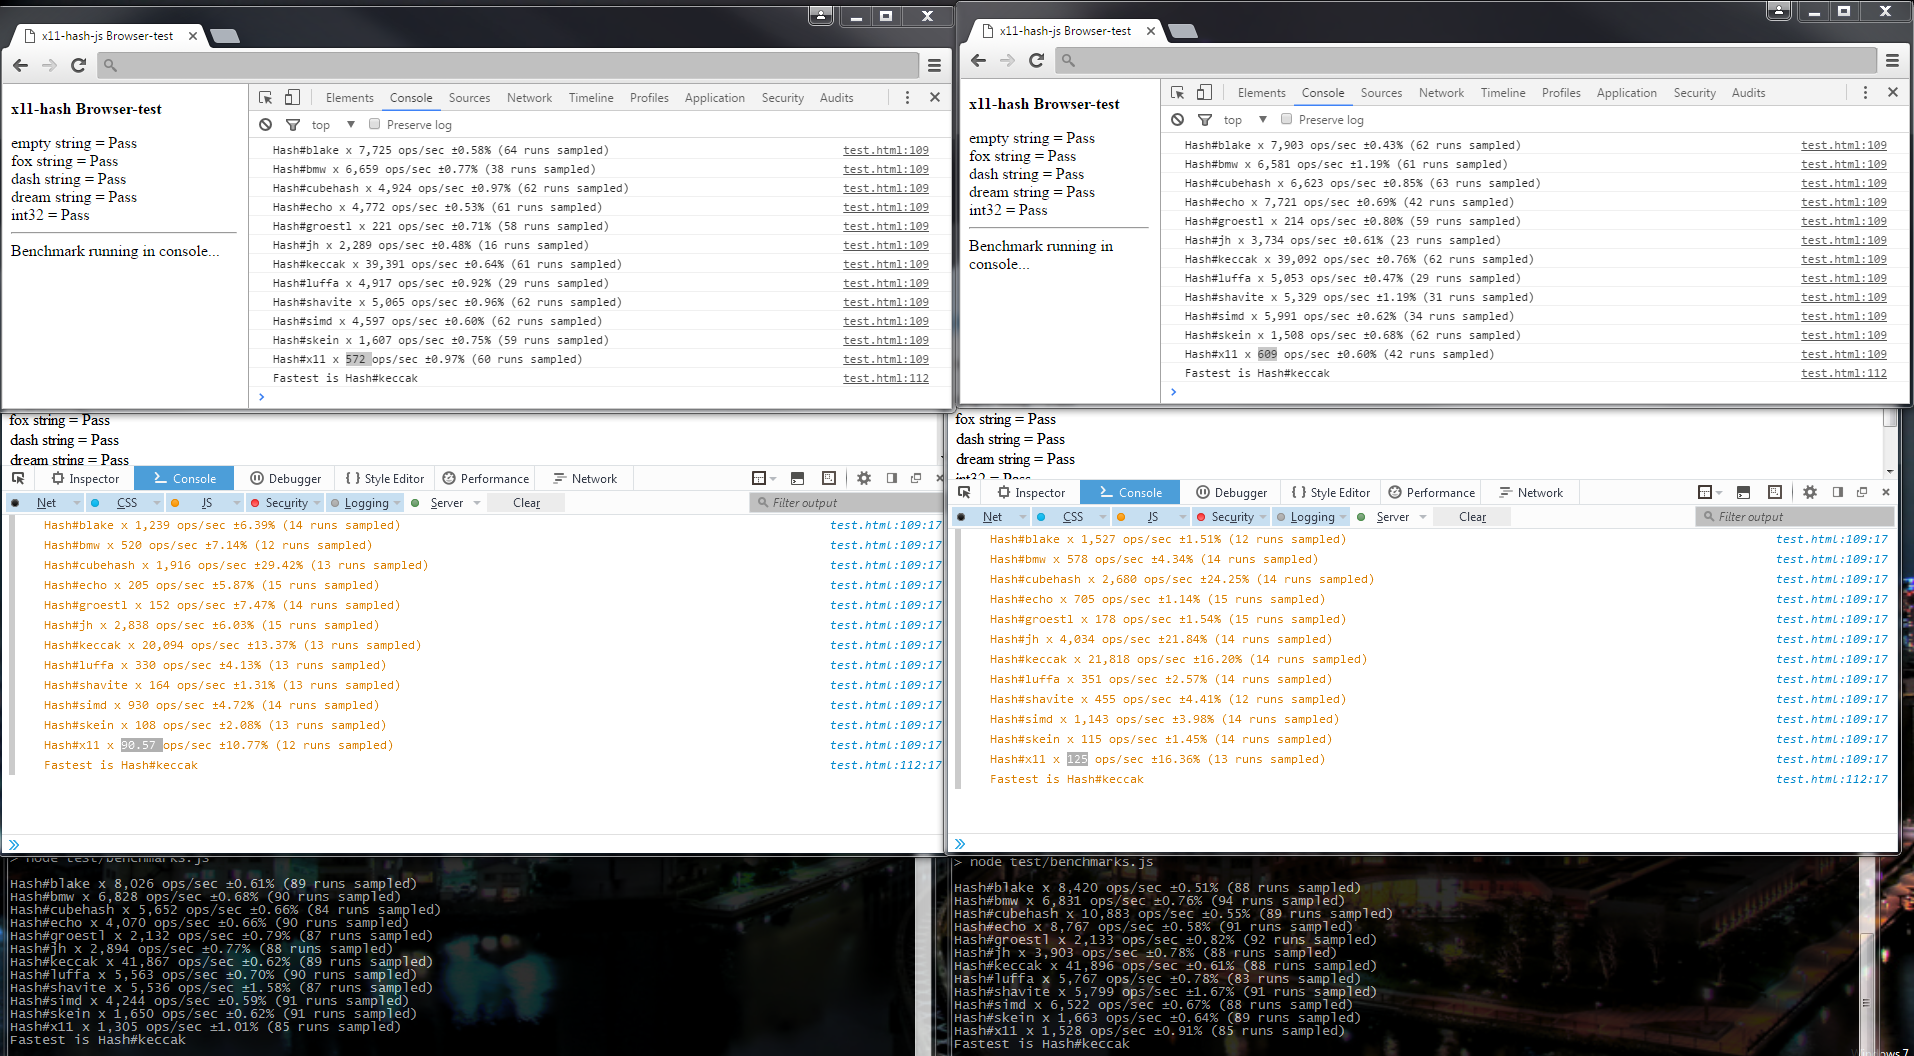Go back in left Chrome window
The width and height of the screenshot is (1914, 1056).
pos(21,65)
